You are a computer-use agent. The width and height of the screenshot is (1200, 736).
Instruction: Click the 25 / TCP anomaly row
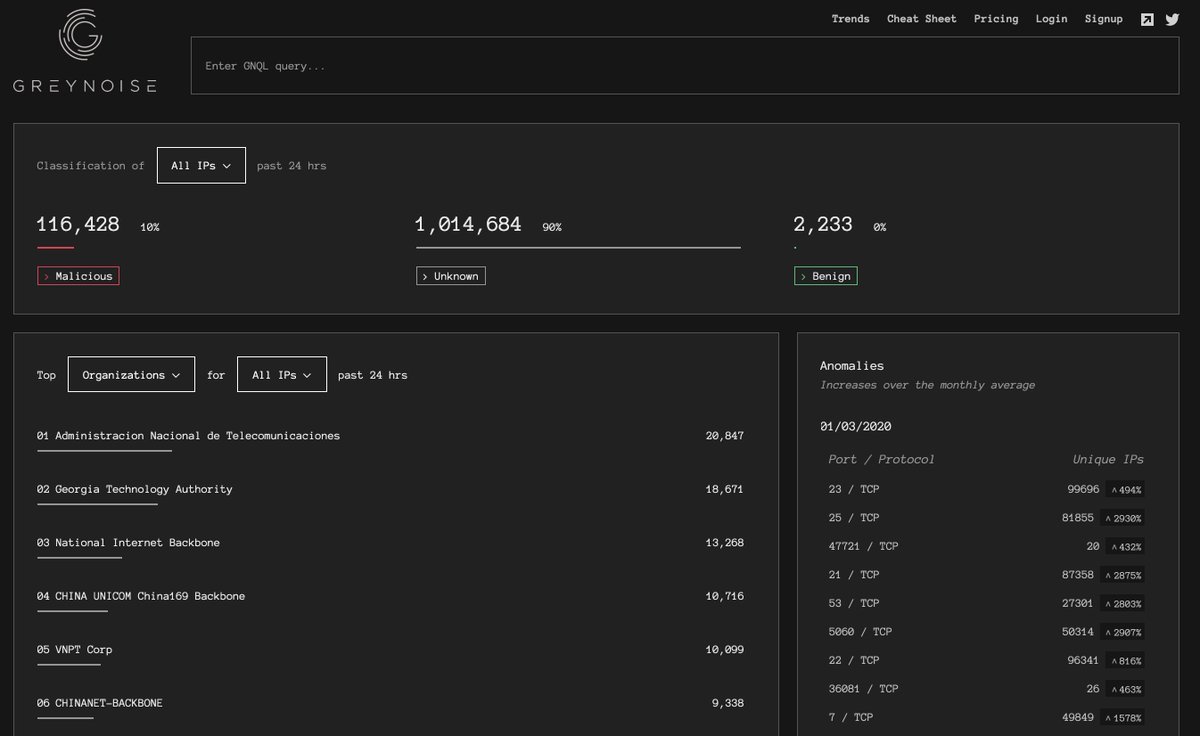[x=986, y=518]
